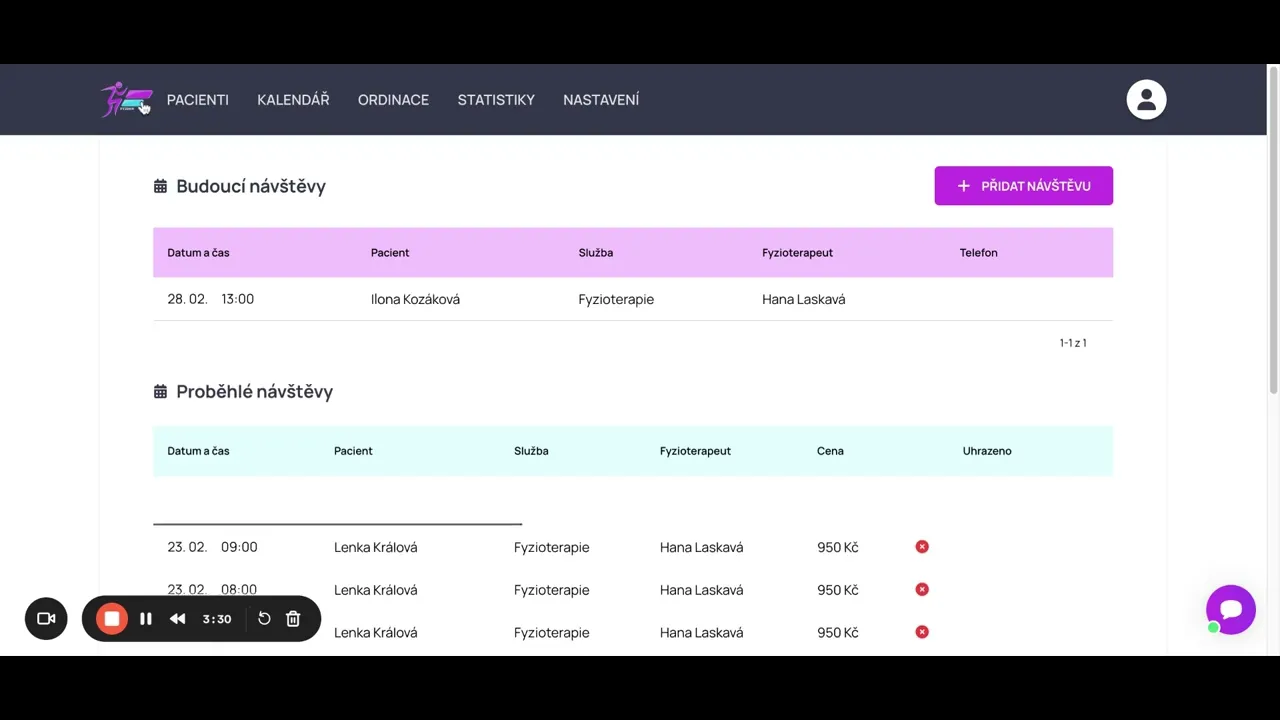Open the user profile avatar menu

coord(1146,100)
